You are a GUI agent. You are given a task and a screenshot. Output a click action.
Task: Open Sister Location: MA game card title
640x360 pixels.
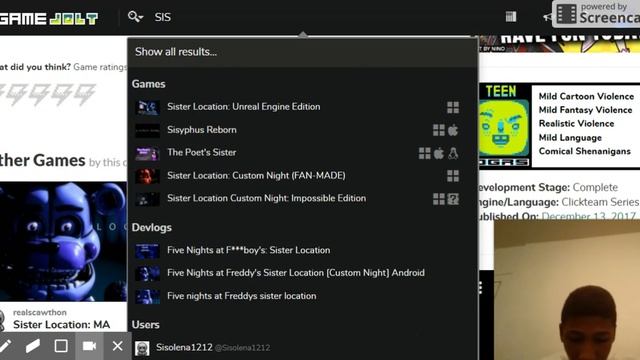click(61, 325)
